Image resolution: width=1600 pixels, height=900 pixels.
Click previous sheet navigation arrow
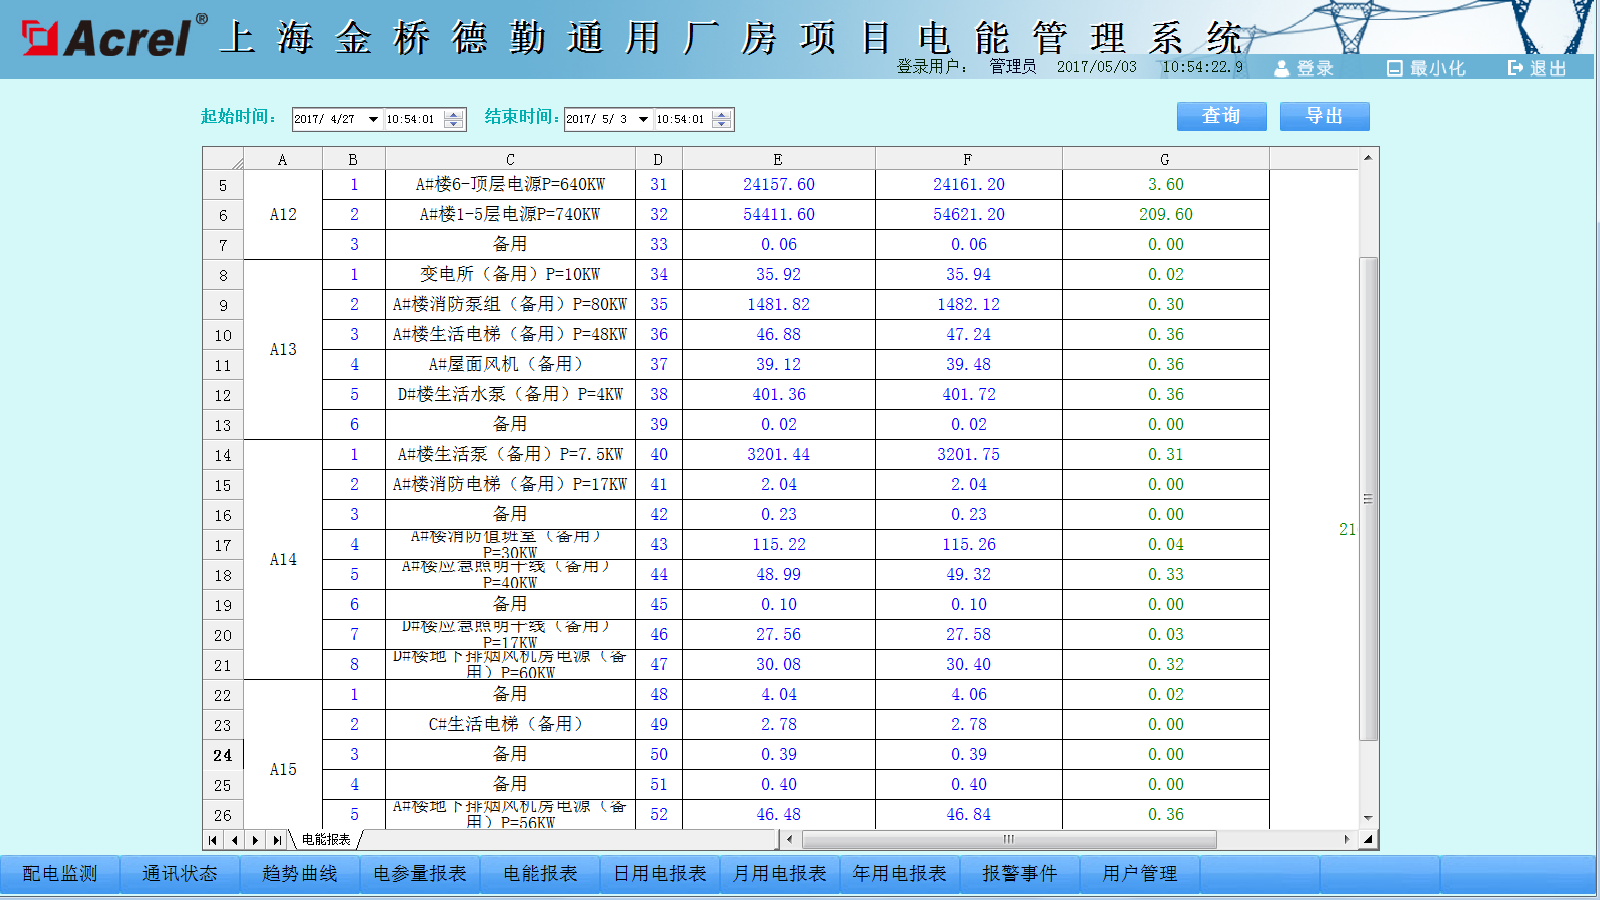pyautogui.click(x=234, y=840)
